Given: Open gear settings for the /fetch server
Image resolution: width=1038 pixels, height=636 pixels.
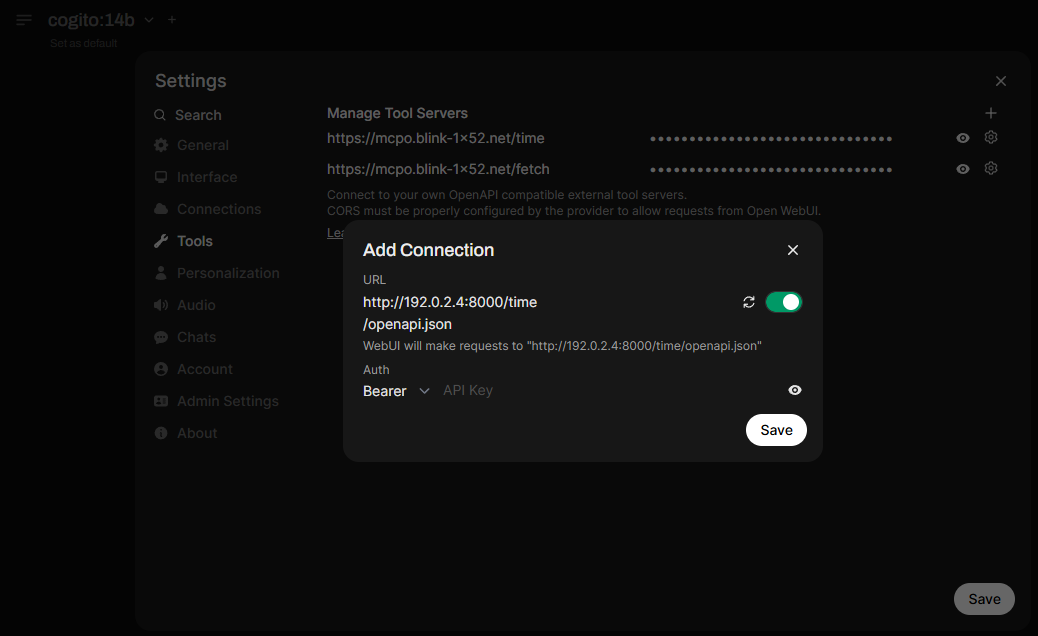Looking at the screenshot, I should (991, 168).
